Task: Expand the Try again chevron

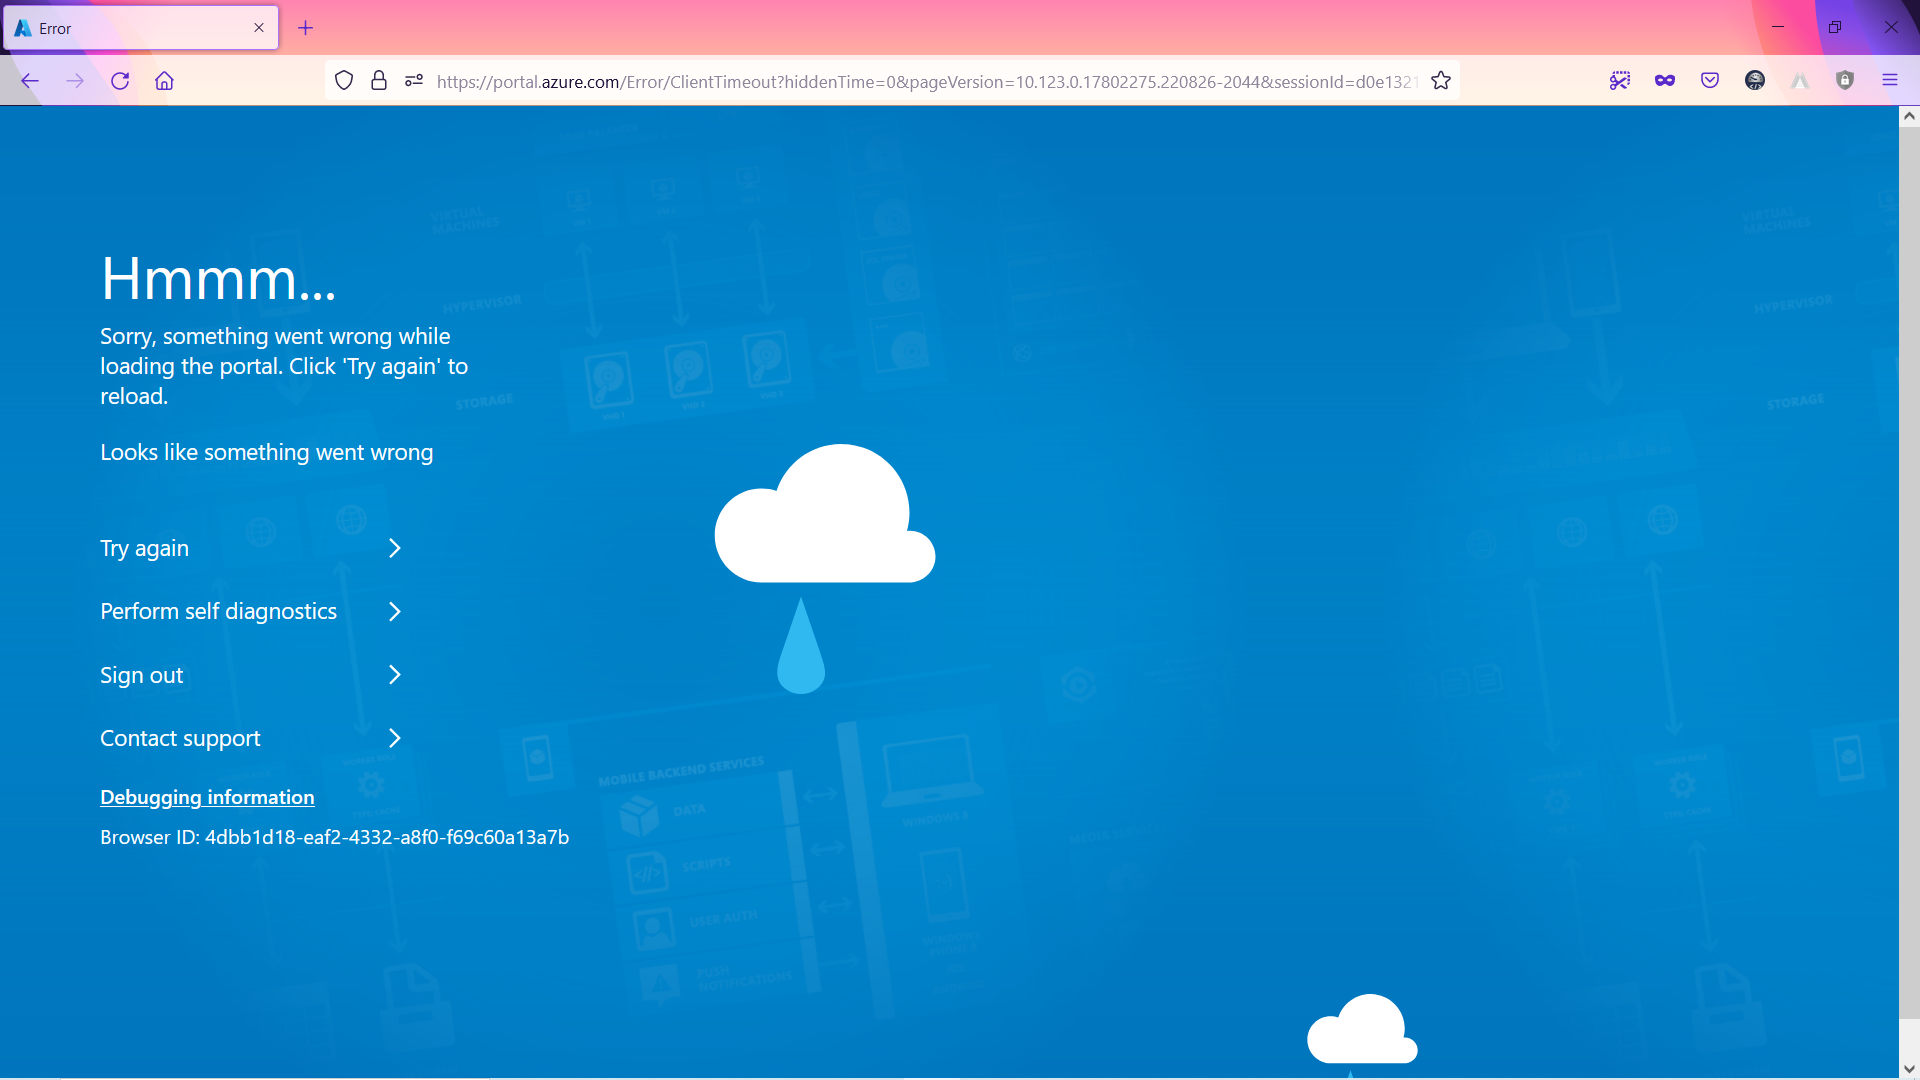Action: [395, 549]
